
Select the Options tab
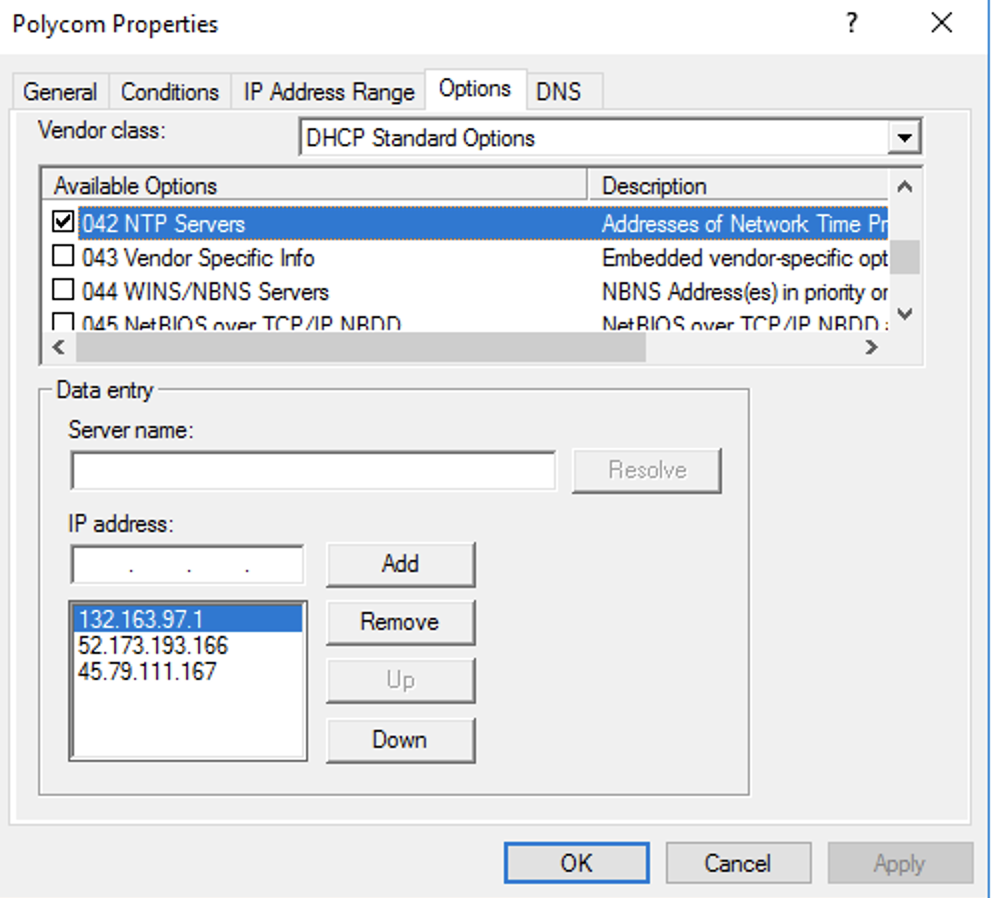pyautogui.click(x=475, y=89)
